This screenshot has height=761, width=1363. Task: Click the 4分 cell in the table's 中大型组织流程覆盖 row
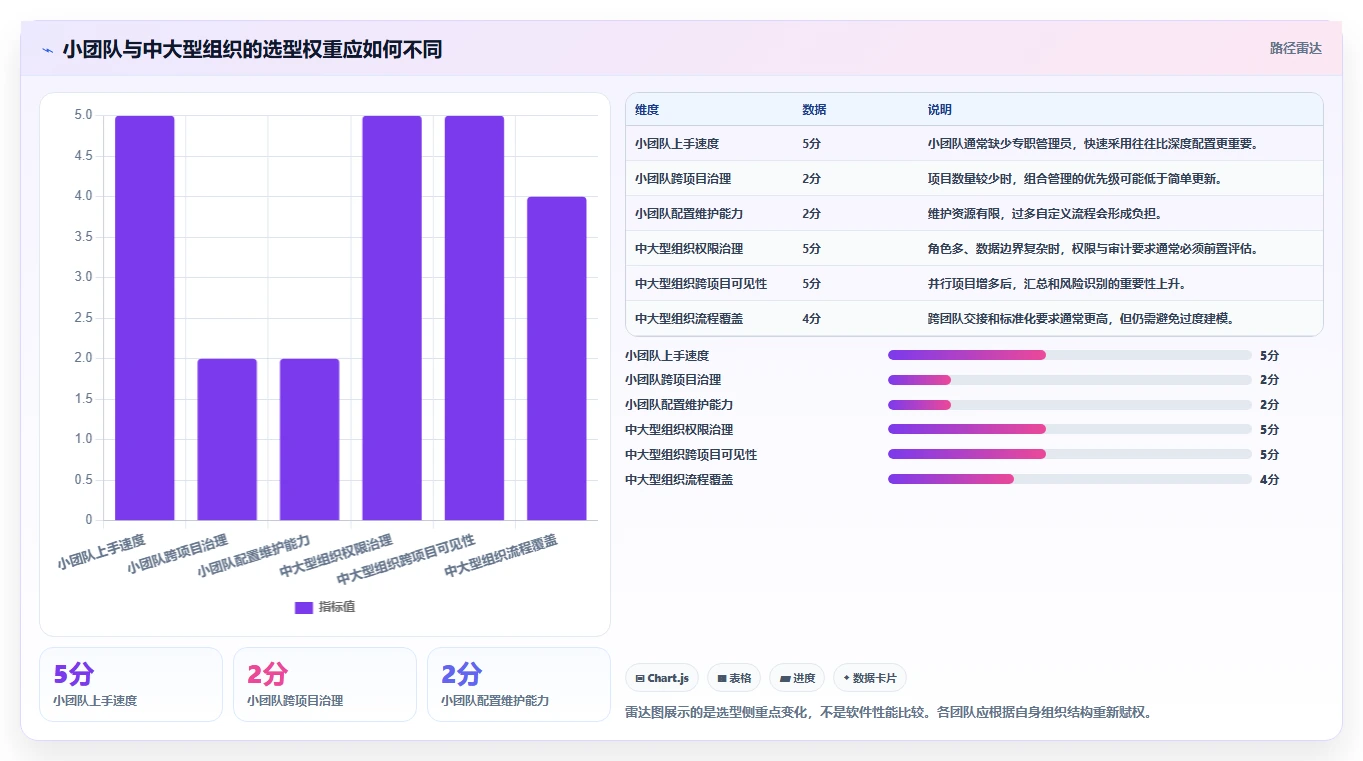point(811,318)
